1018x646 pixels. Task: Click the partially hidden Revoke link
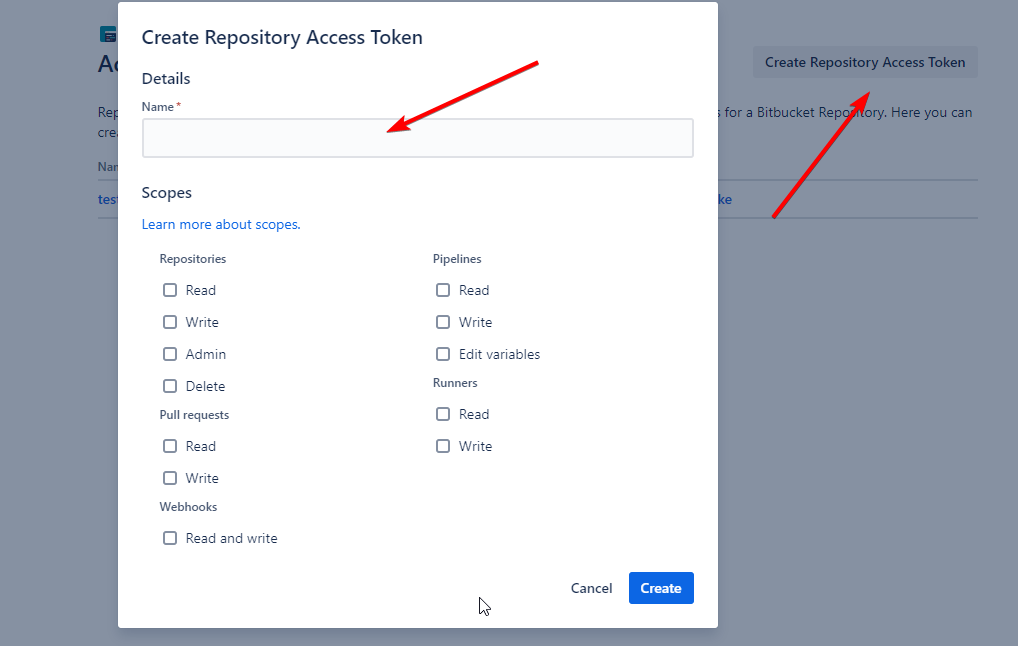[x=725, y=199]
